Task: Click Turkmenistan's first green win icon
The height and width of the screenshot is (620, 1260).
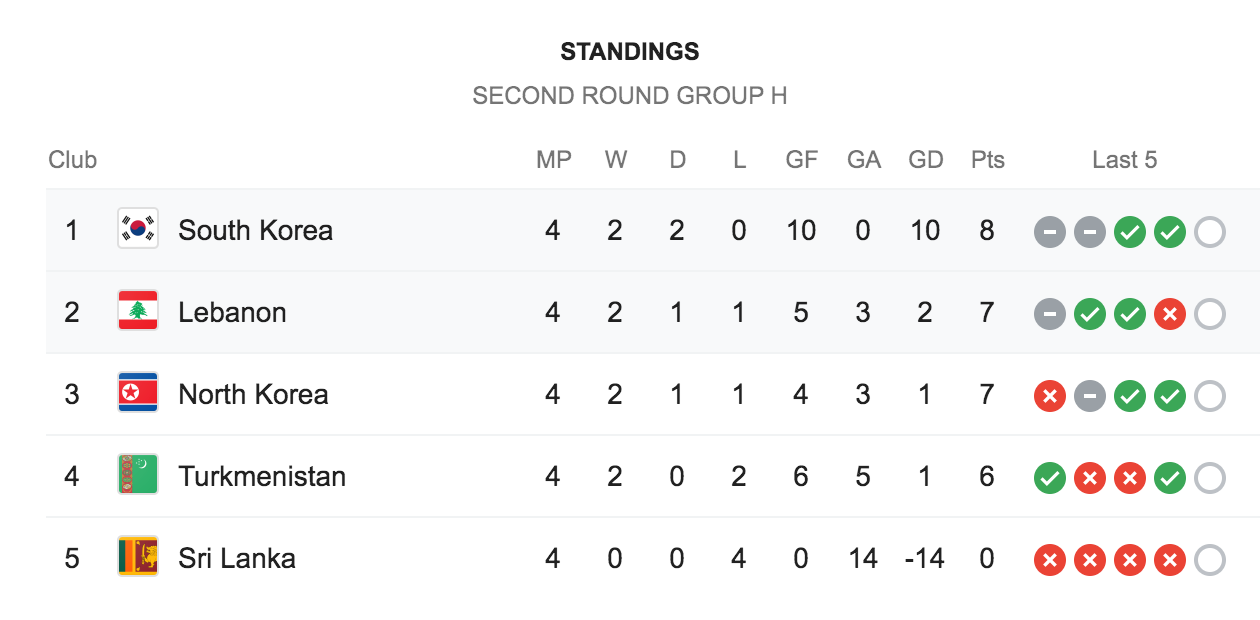Action: click(1049, 478)
